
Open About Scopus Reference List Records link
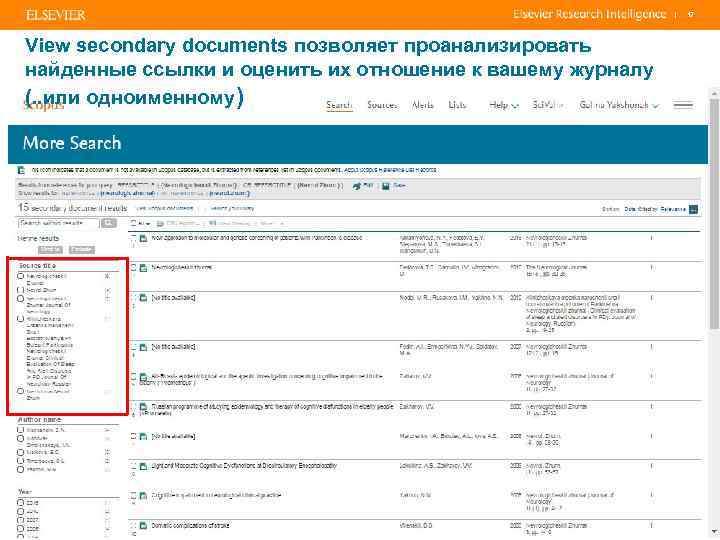[390, 170]
